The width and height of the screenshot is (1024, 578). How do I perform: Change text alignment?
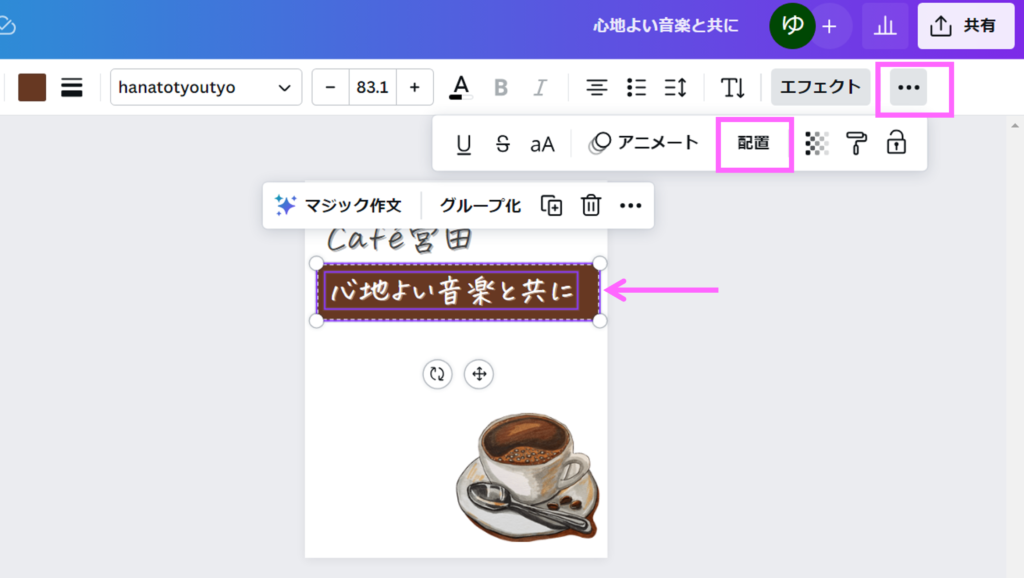597,87
